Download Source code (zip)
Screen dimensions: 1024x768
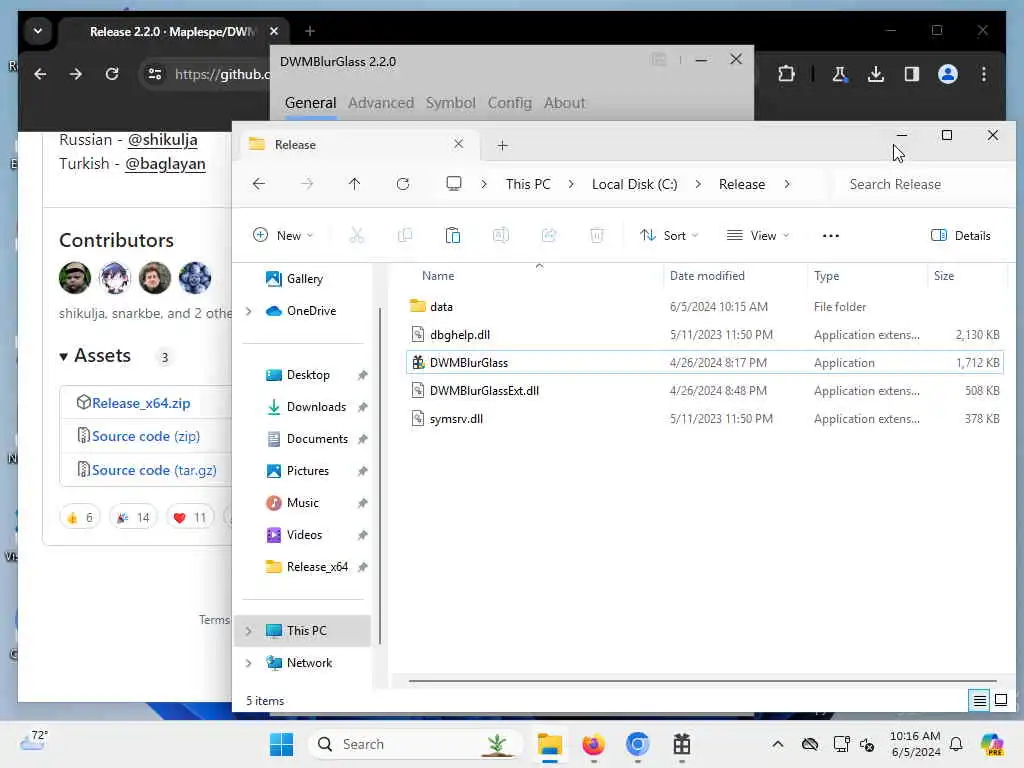pos(146,436)
